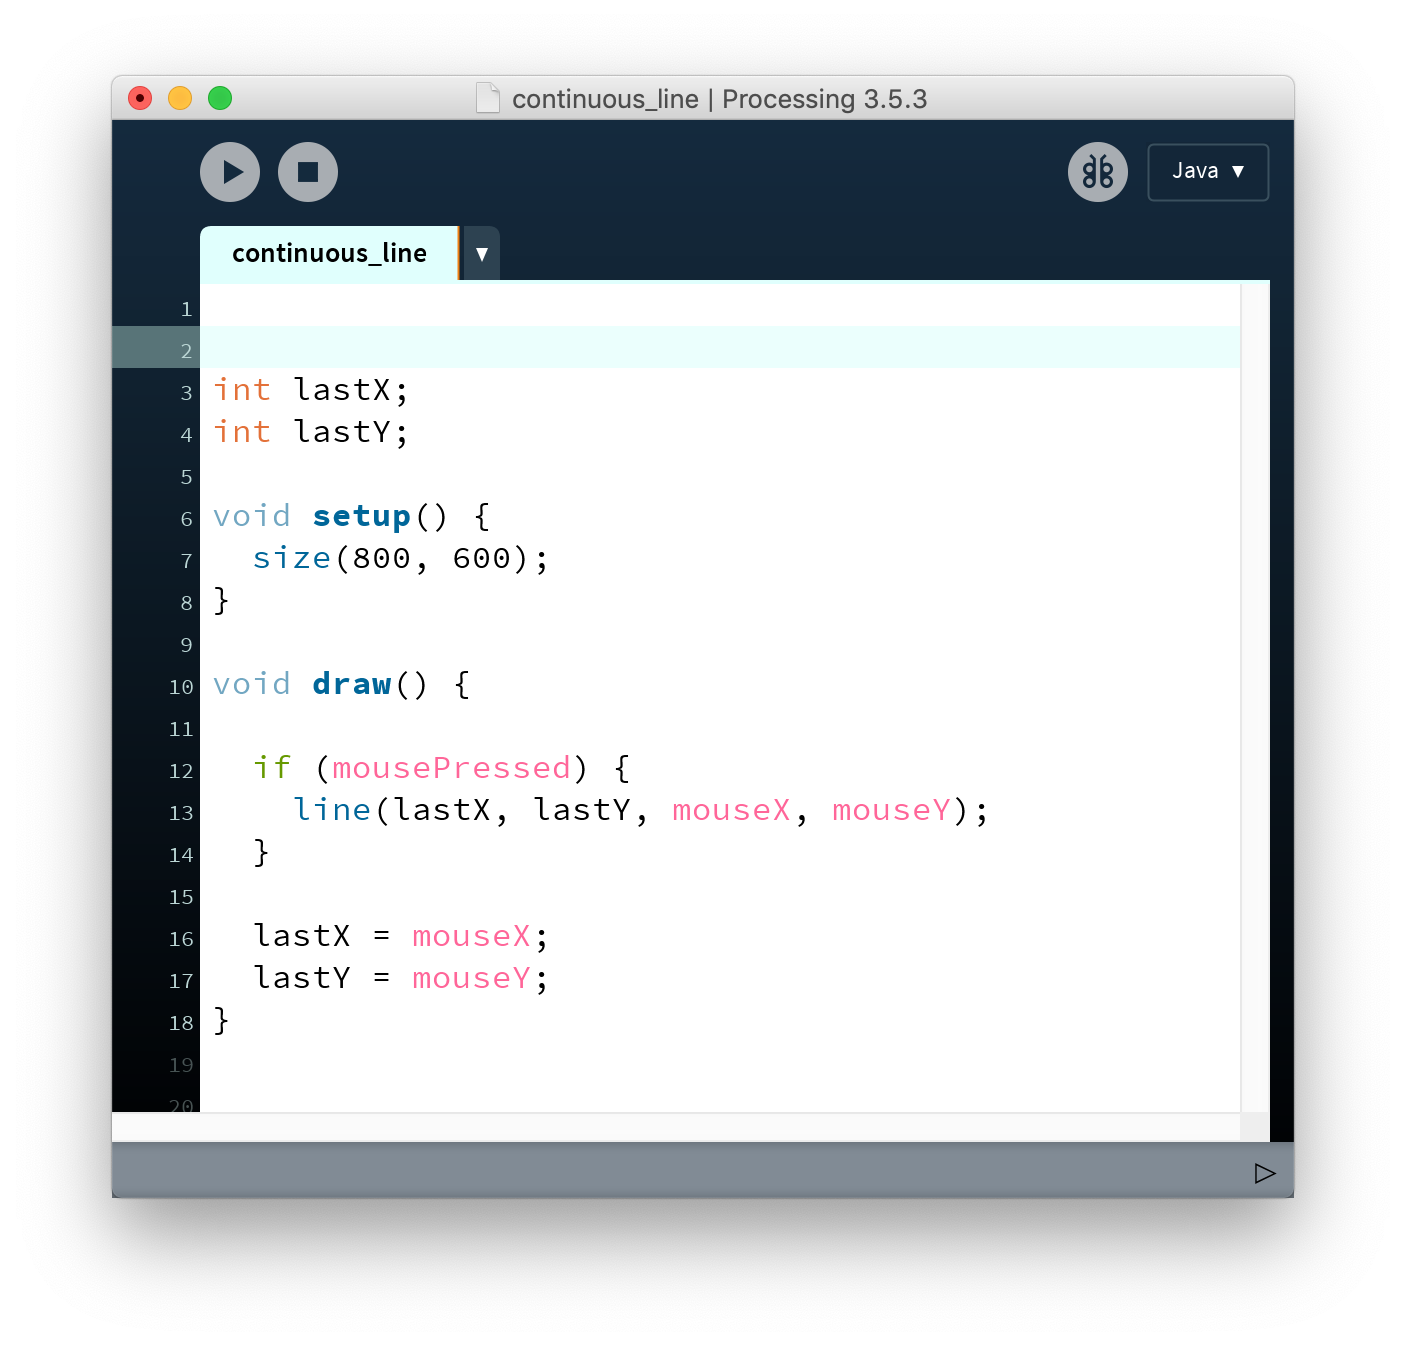
Task: Maximize window using the green button
Action: pos(220,98)
